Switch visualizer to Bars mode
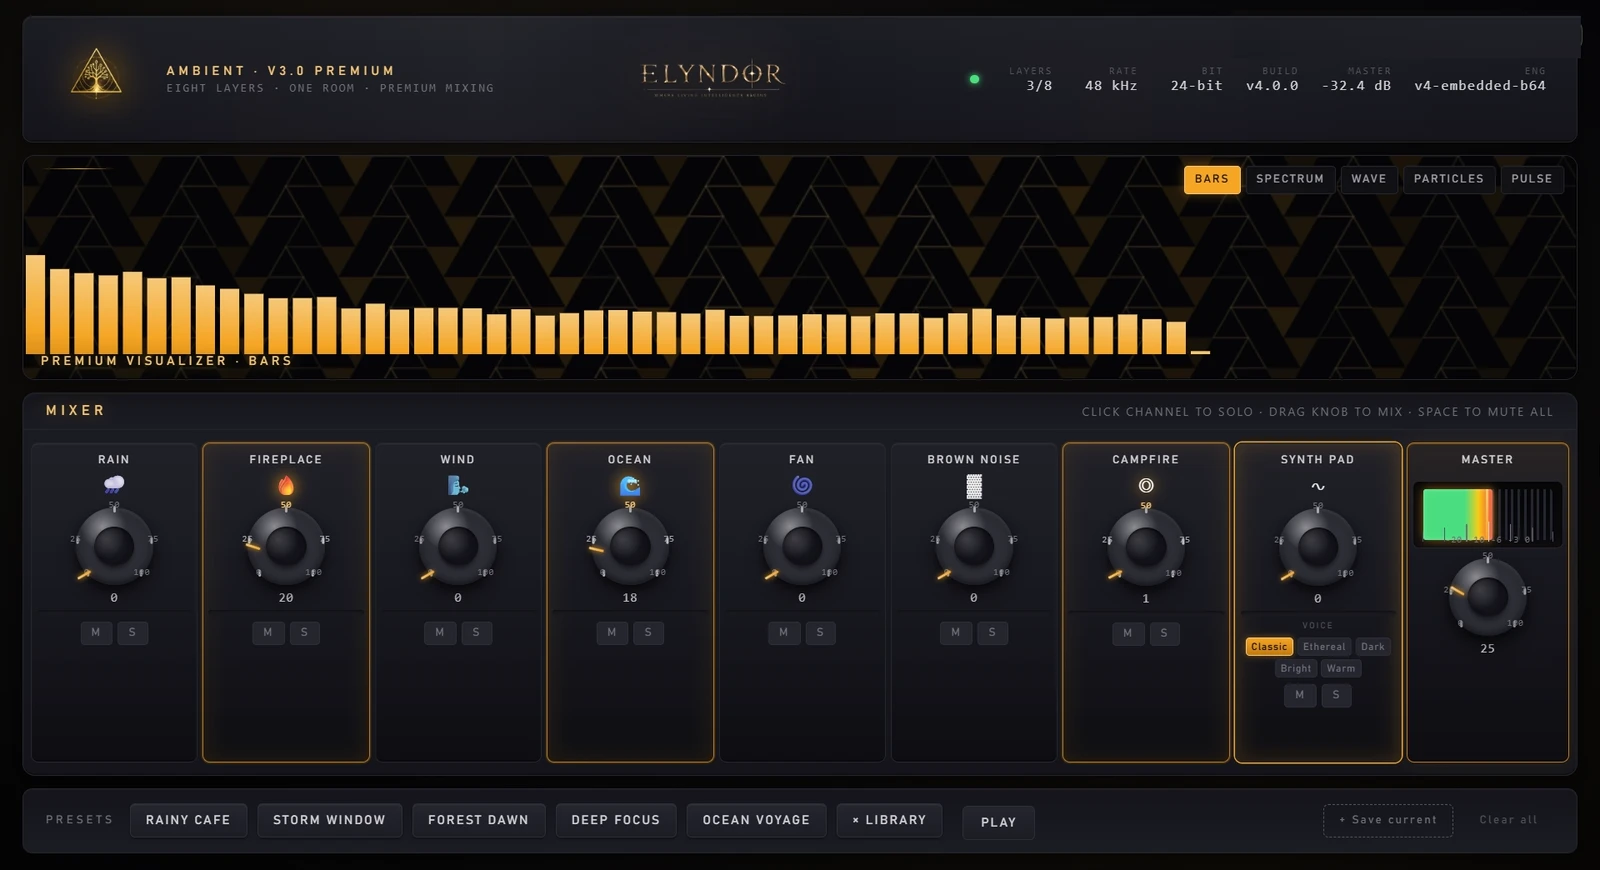Viewport: 1600px width, 870px height. tap(1212, 179)
